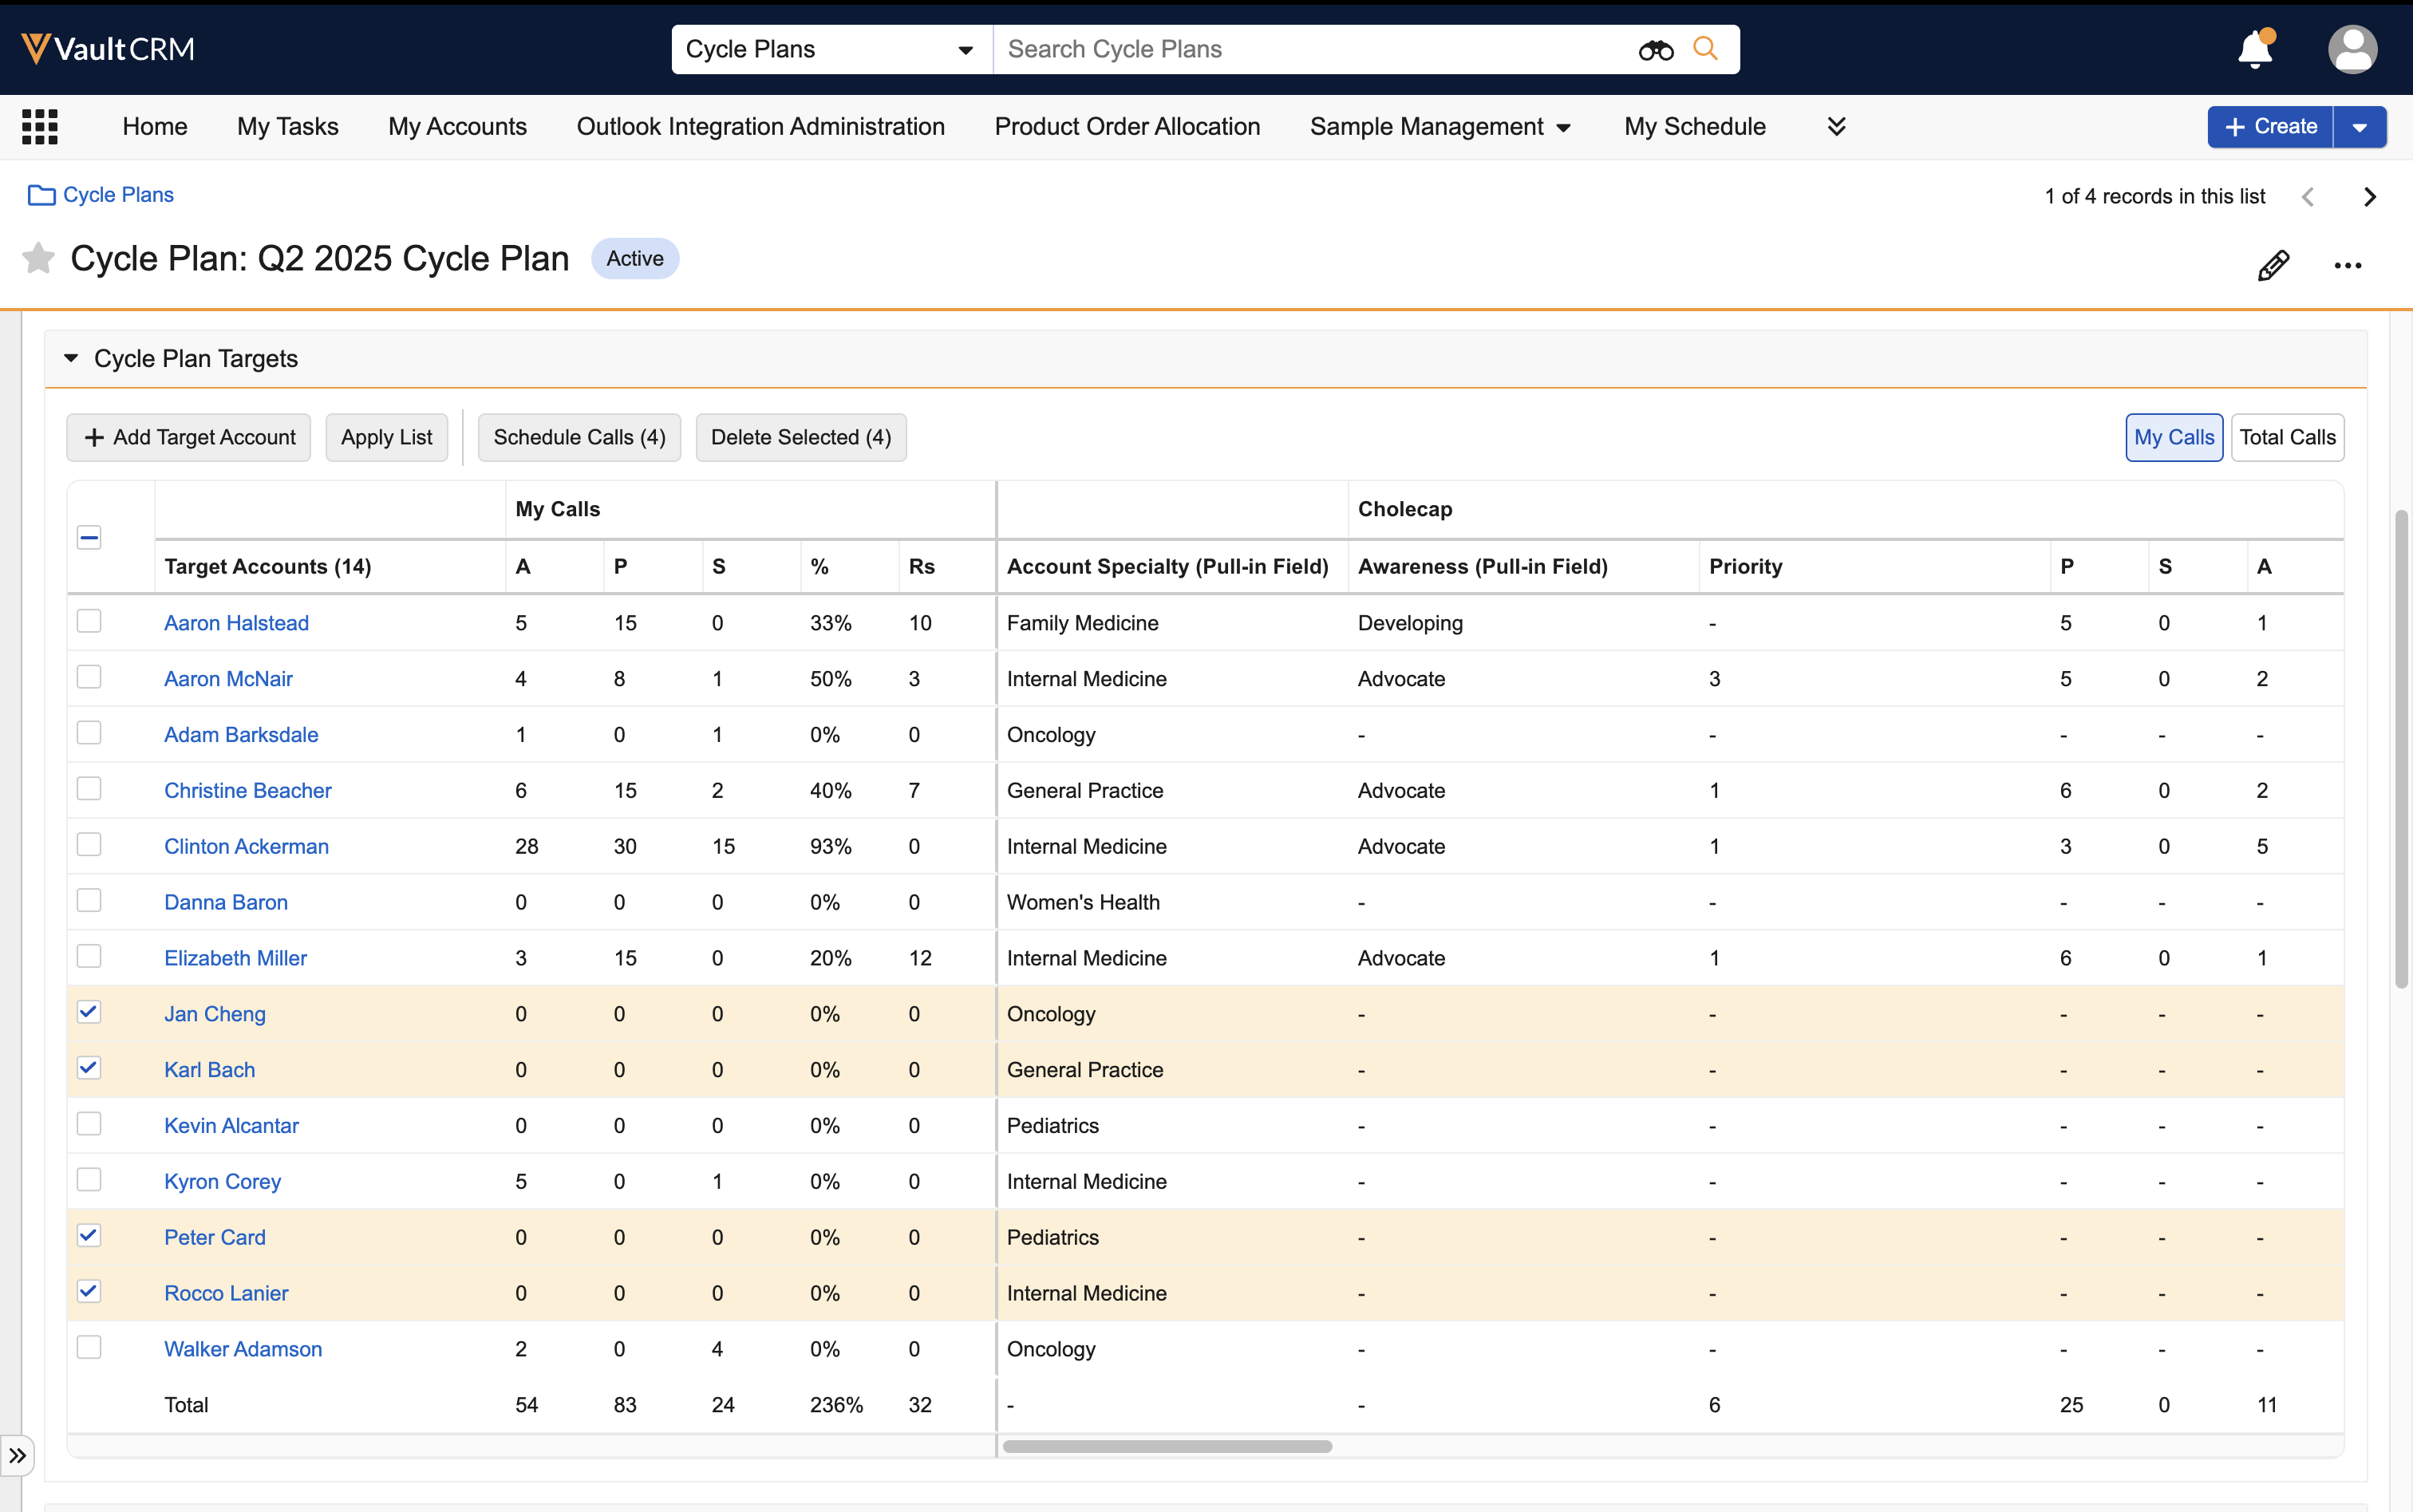2413x1512 pixels.
Task: Favorite the cycle plan with star icon
Action: click(38, 259)
